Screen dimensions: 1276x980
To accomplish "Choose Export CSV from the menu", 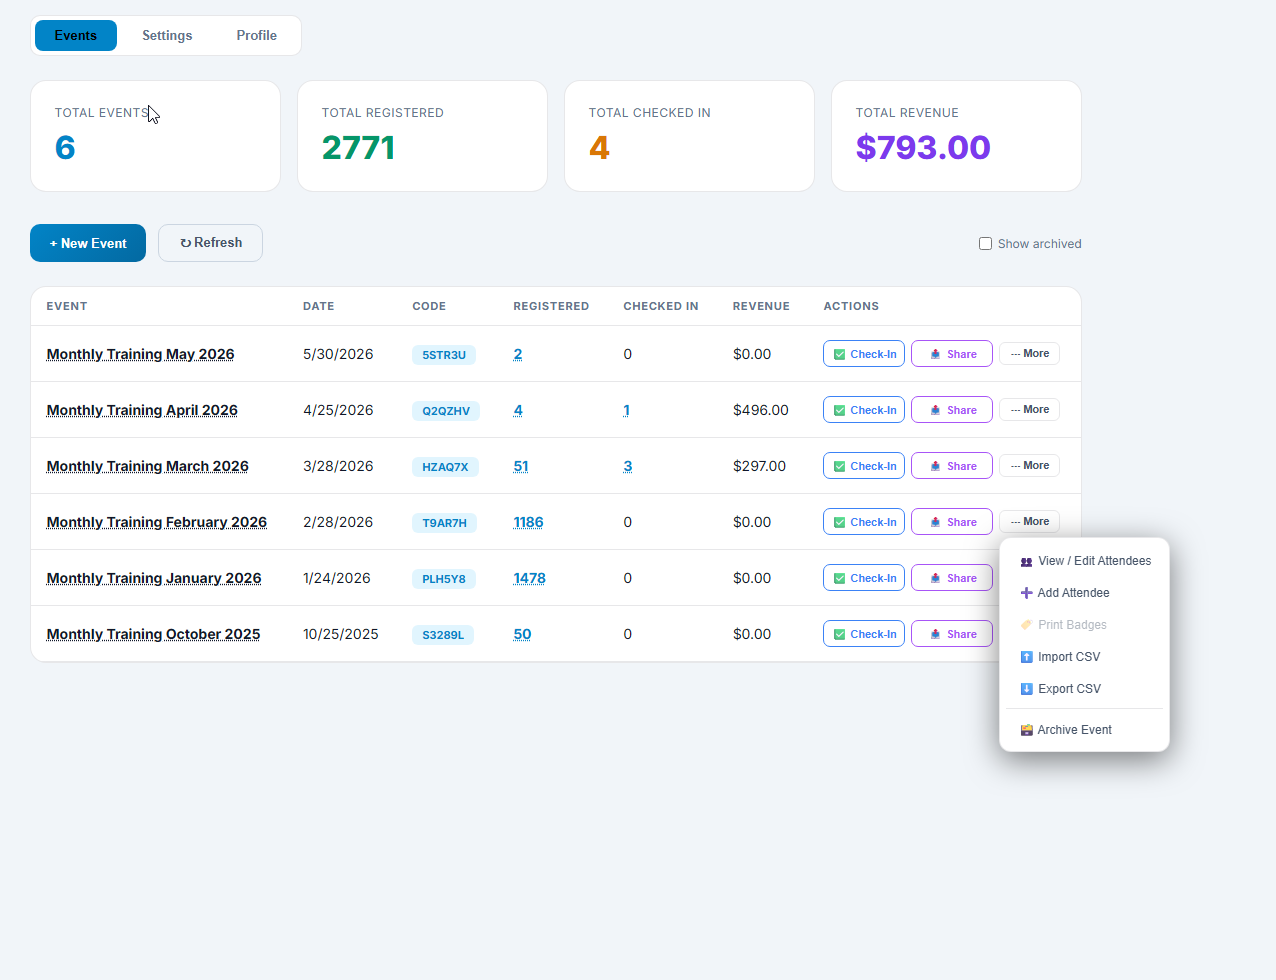I will coord(1084,689).
